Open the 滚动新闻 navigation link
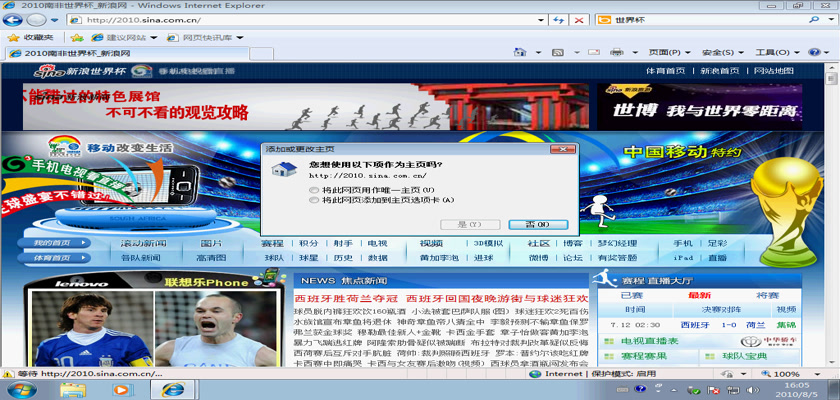Viewport: 840px width, 400px height. pyautogui.click(x=143, y=243)
